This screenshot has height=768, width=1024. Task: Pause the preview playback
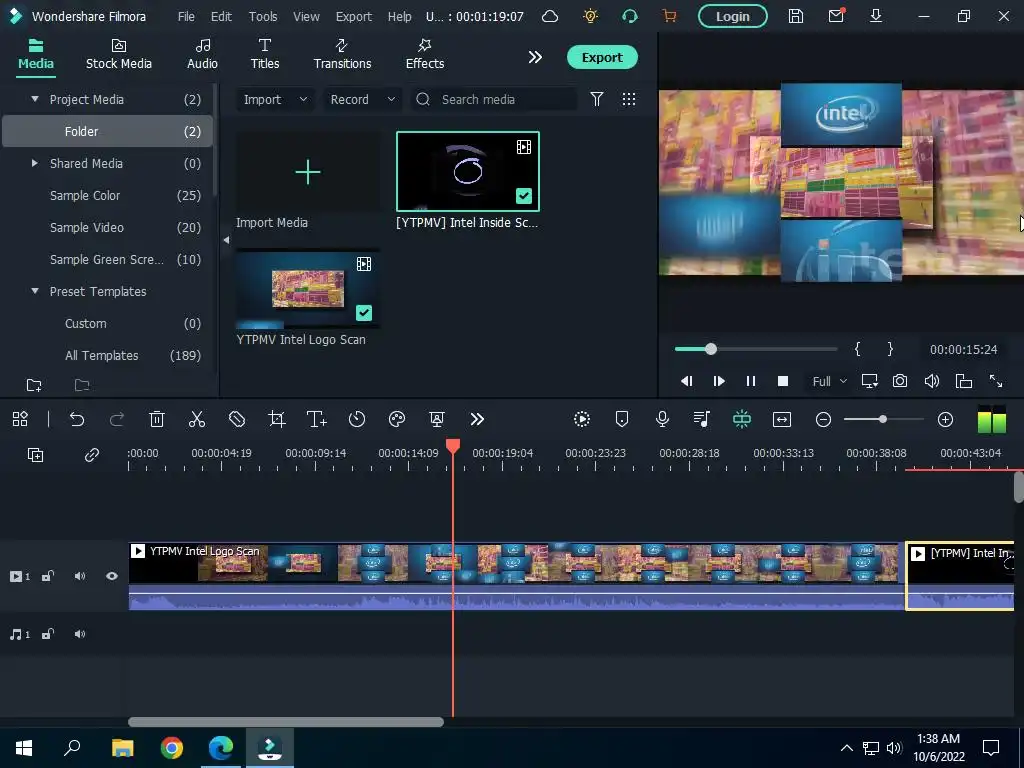[x=751, y=381]
